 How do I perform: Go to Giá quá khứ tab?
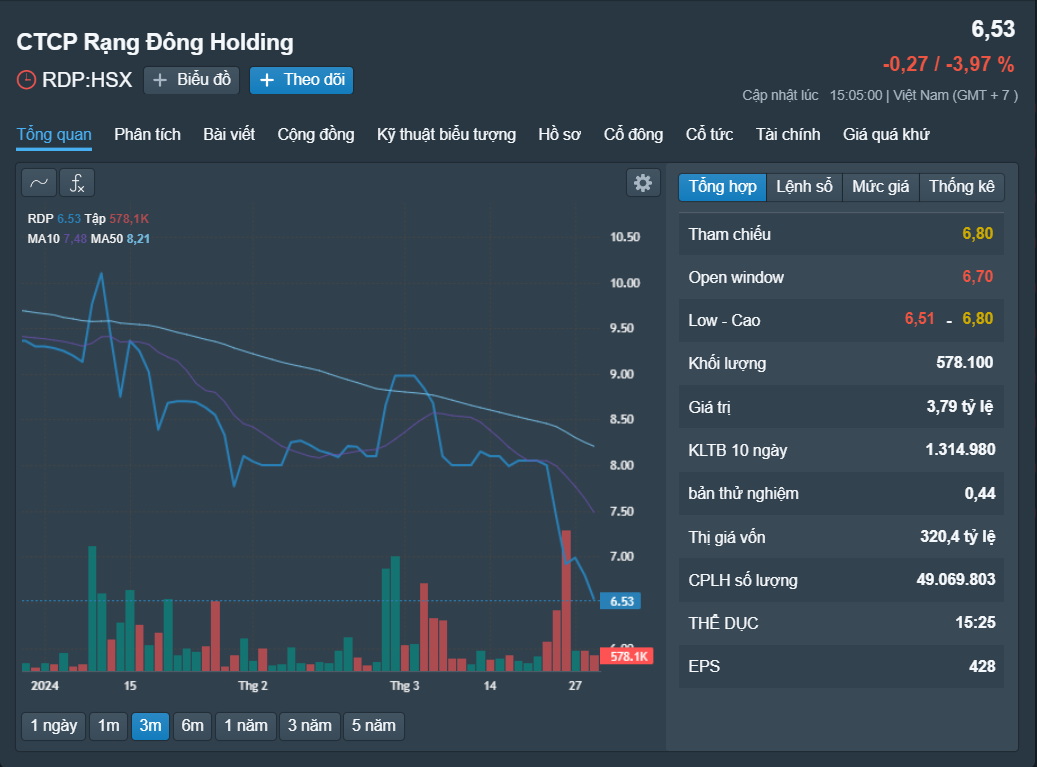[886, 135]
